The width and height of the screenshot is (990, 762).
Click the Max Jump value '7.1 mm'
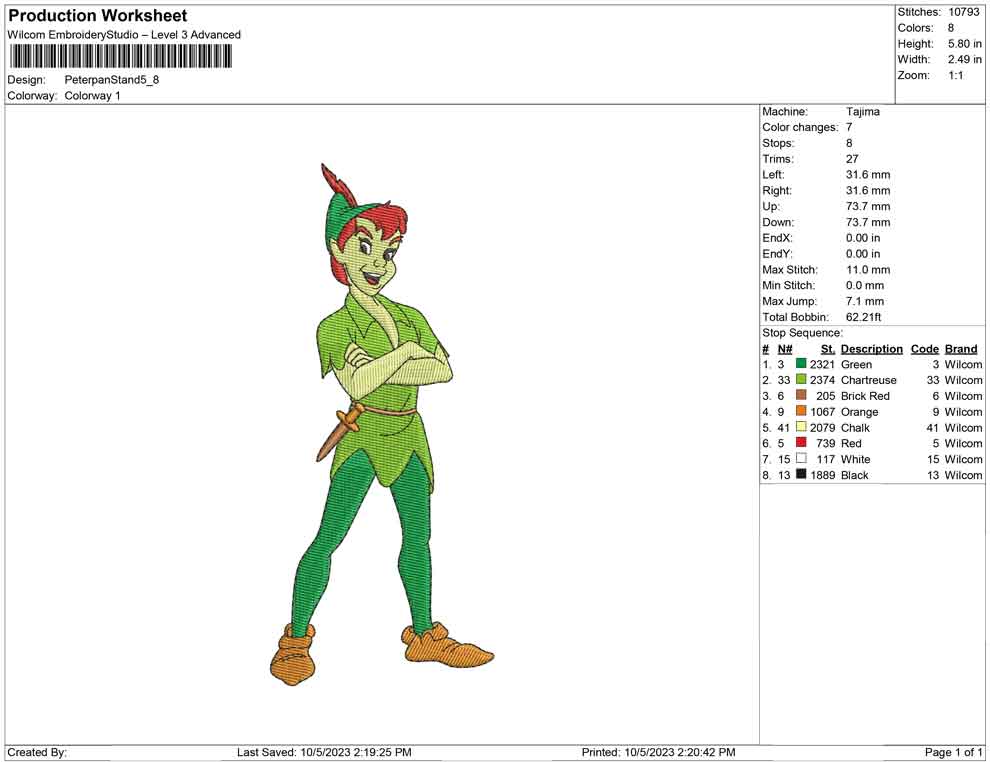(x=865, y=301)
